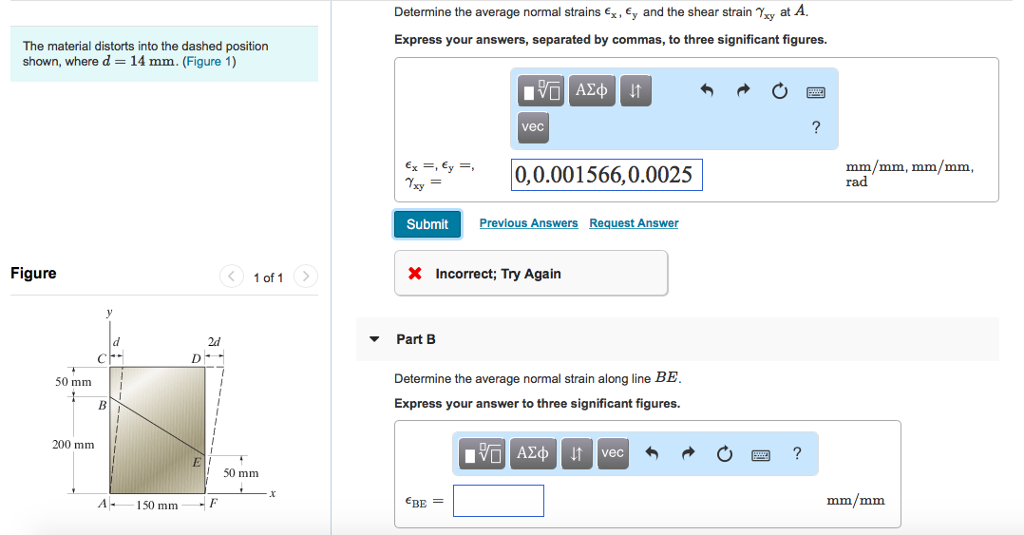Viewport: 1024px width, 535px height.
Task: Undo last edit in Part B toolbar
Action: pyautogui.click(x=651, y=453)
